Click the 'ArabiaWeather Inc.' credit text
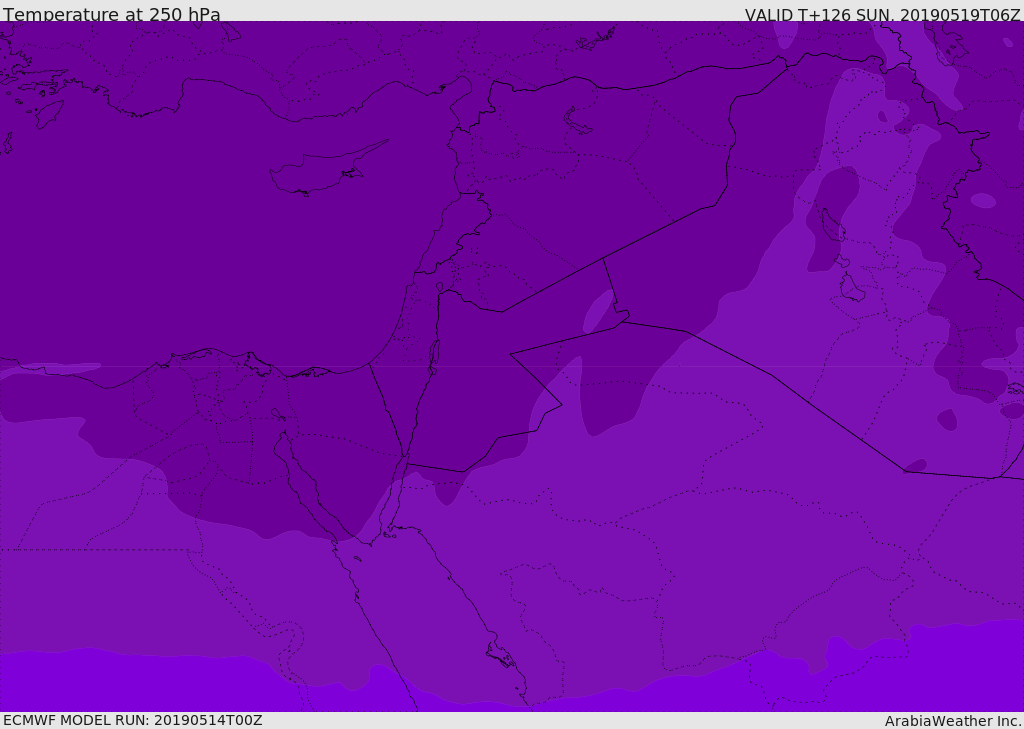Screen dimensions: 1024x729 tap(953, 721)
